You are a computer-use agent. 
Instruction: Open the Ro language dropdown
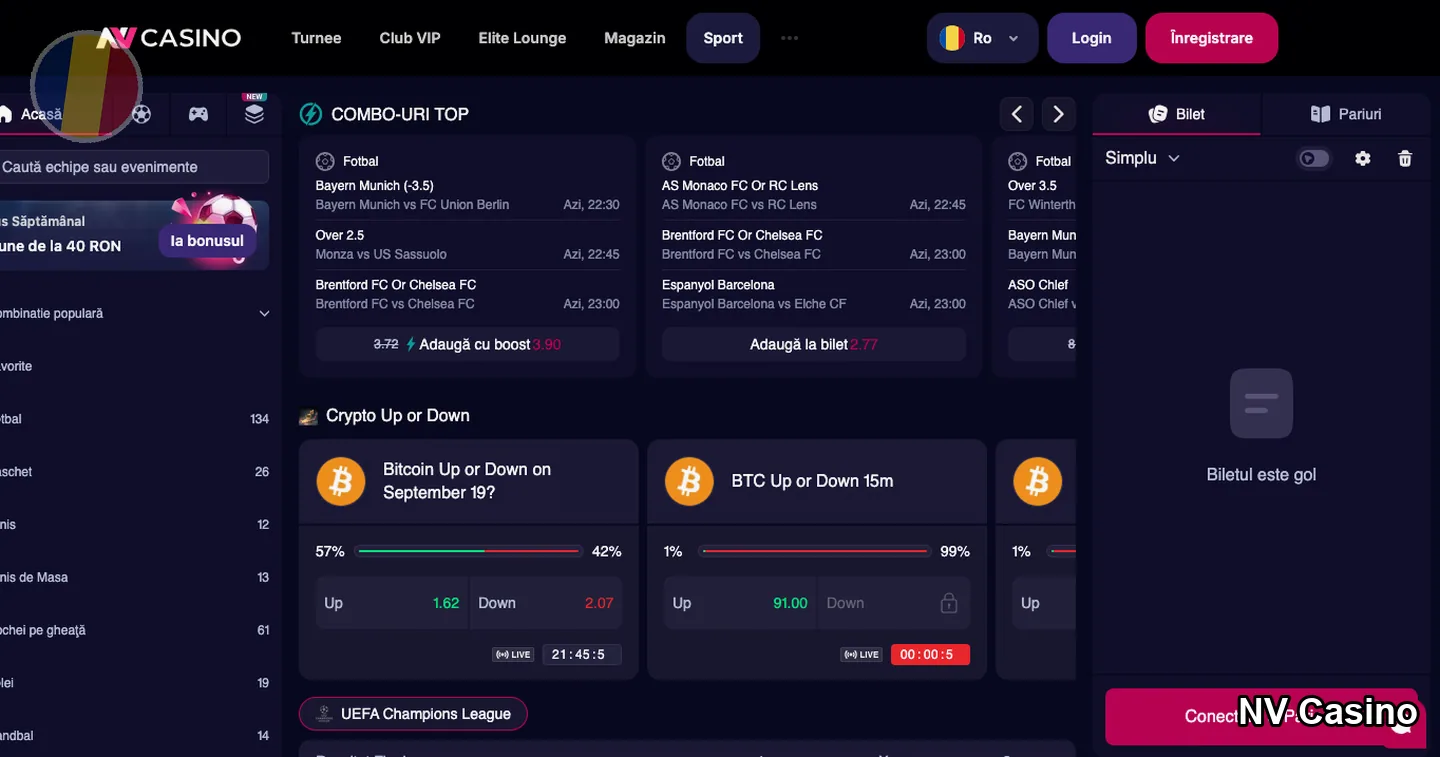tap(982, 38)
